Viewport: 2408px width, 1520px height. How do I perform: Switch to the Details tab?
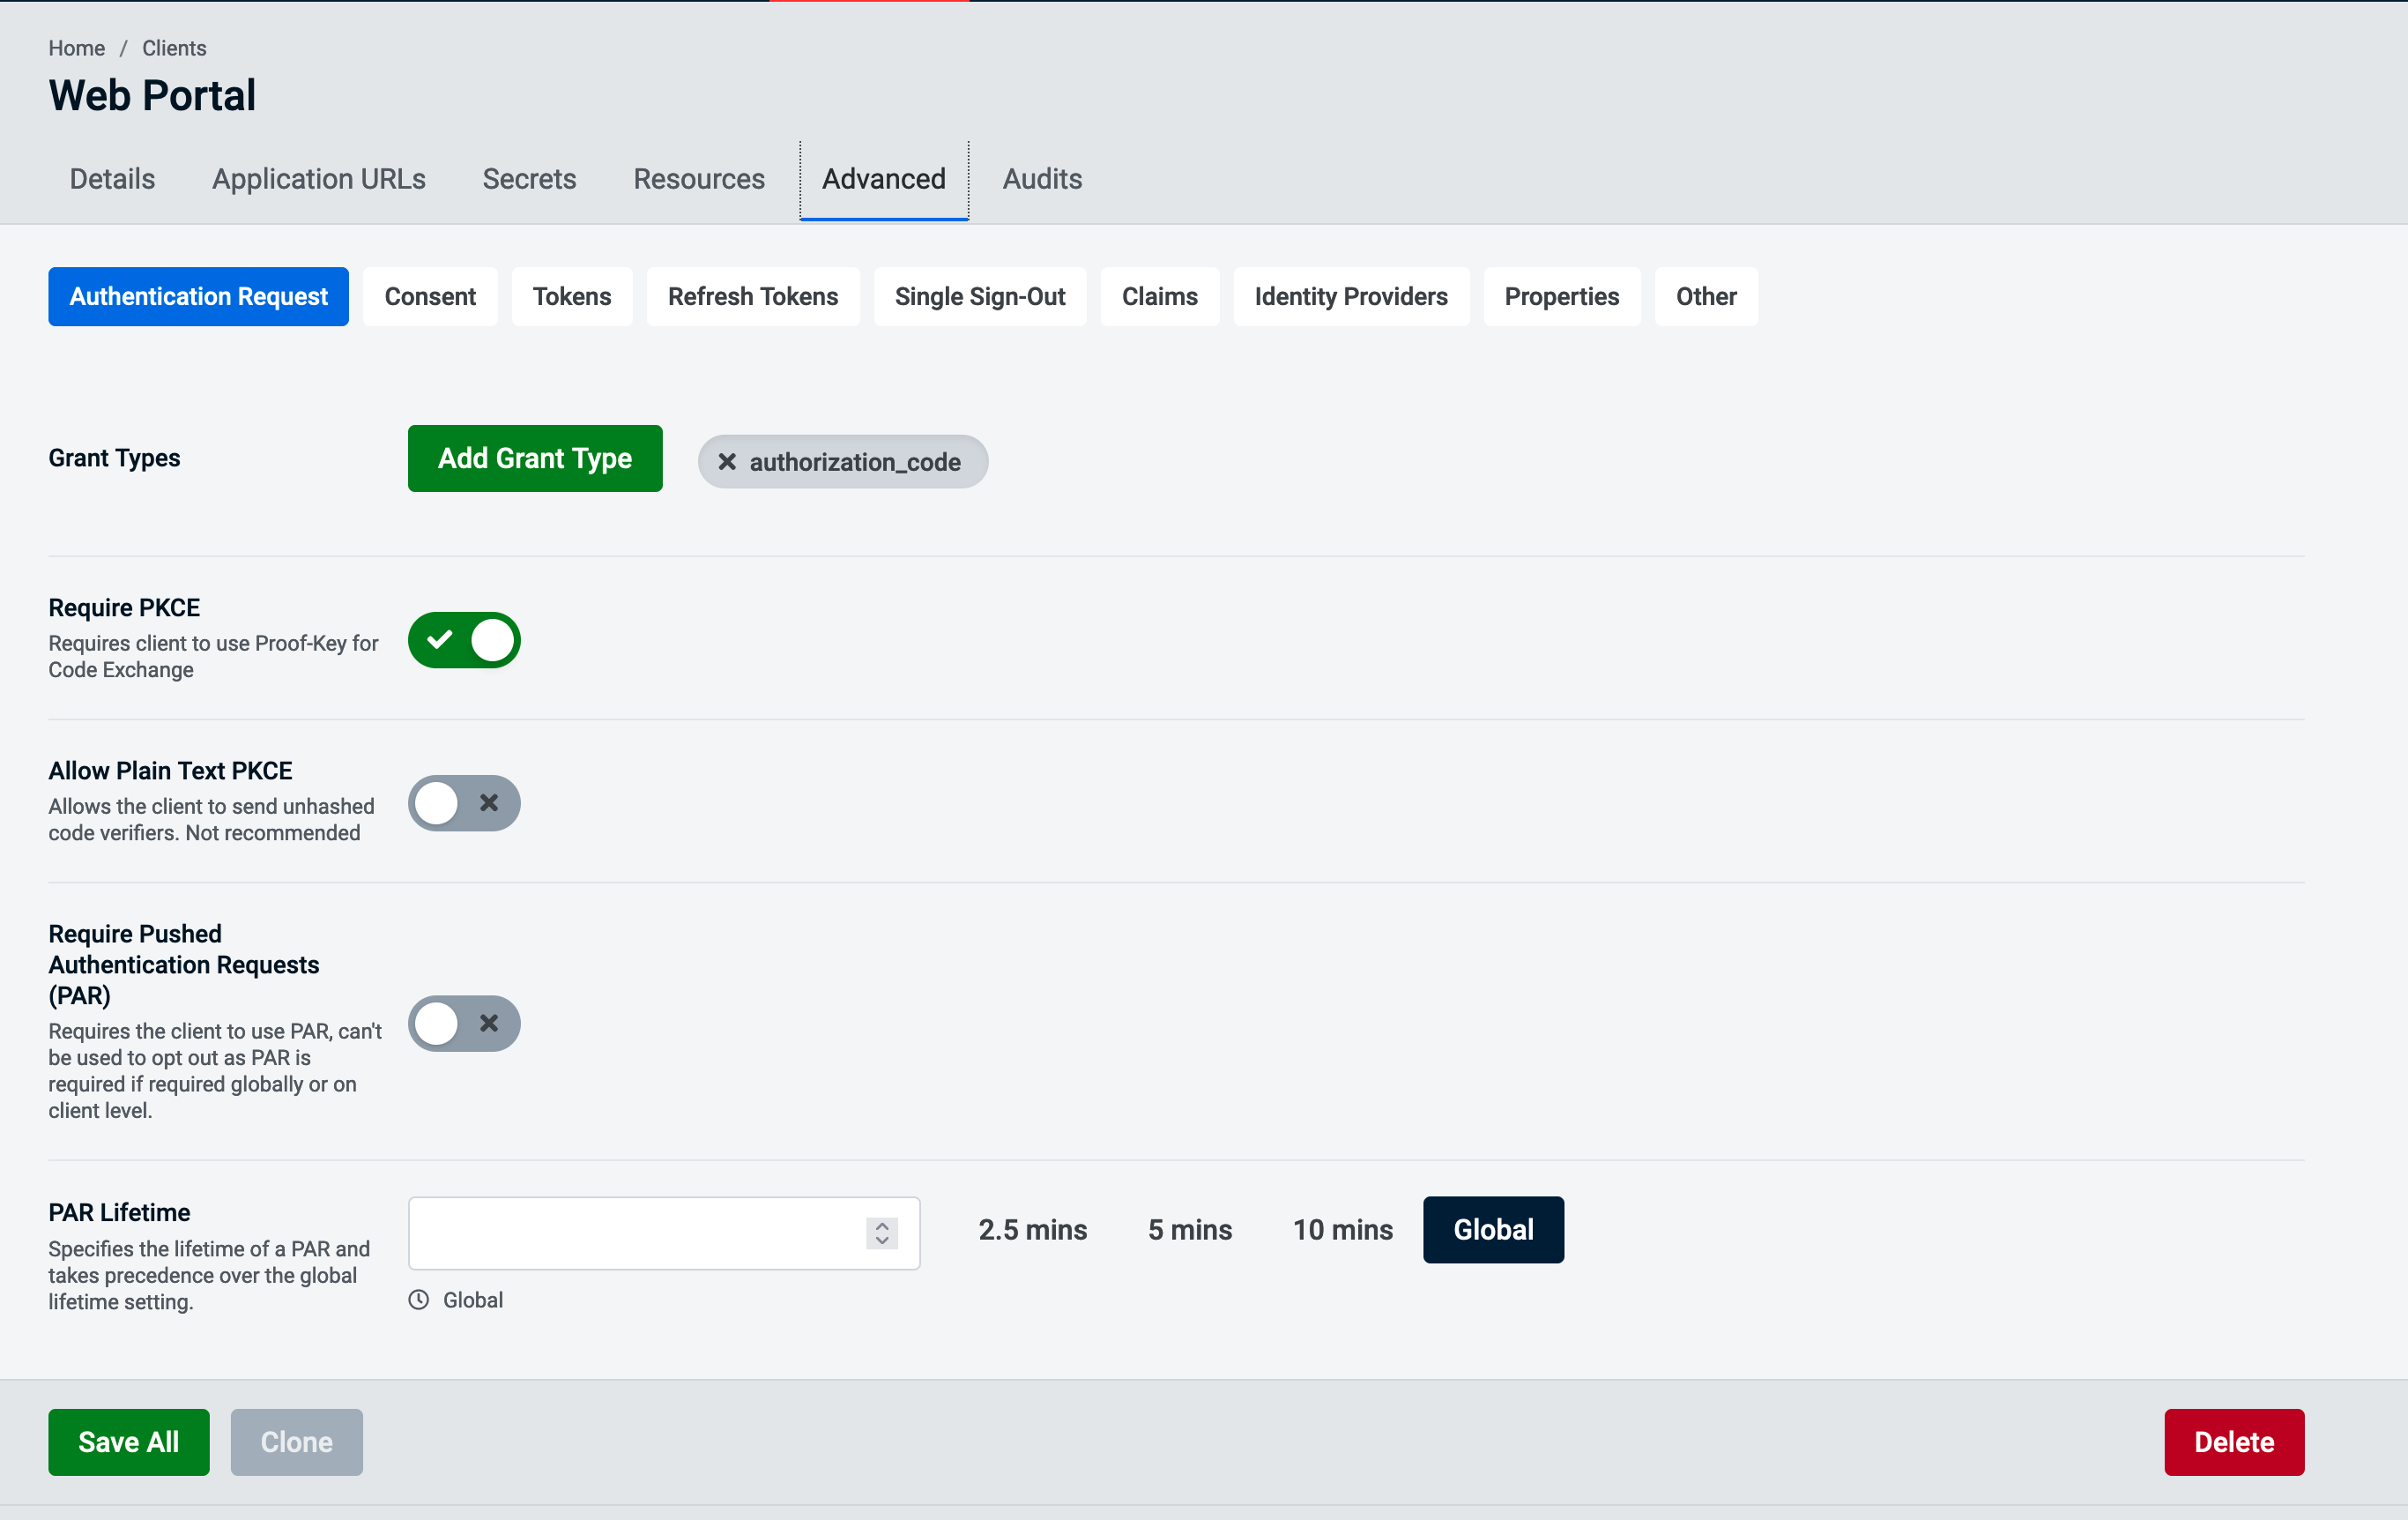click(x=111, y=178)
